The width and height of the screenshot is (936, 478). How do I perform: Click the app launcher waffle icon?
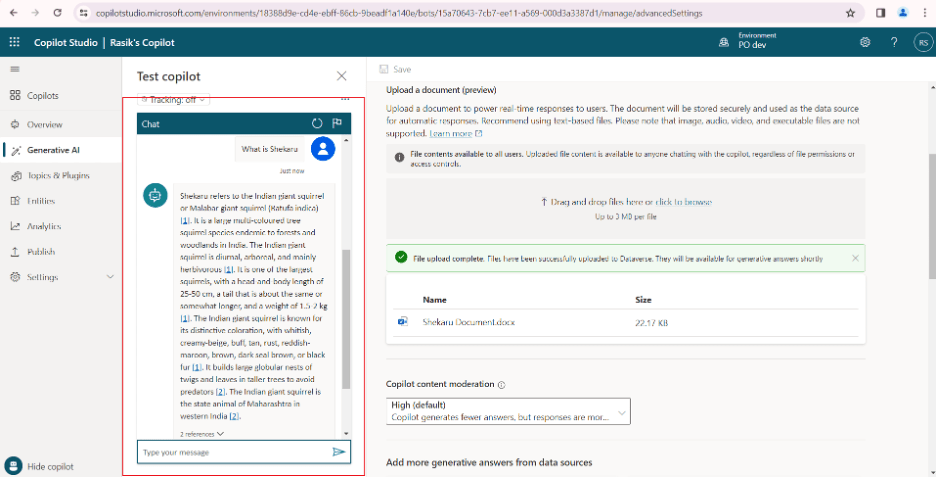click(x=15, y=42)
